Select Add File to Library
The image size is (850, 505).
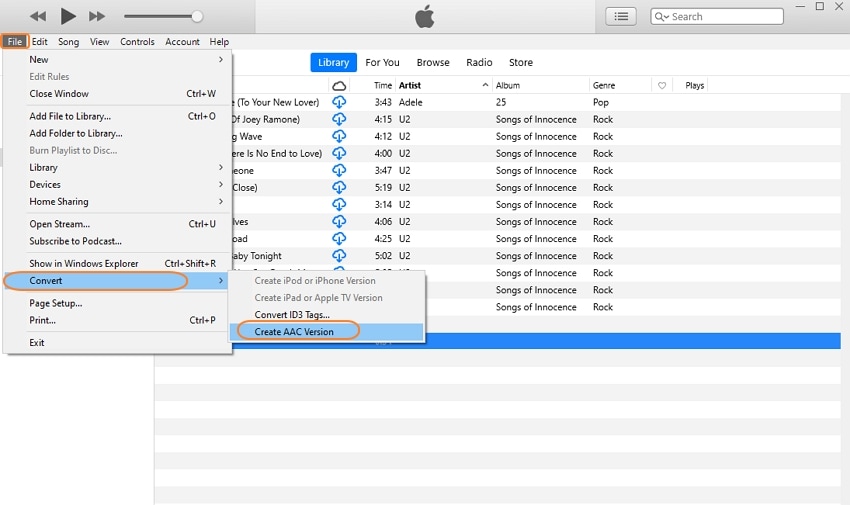pos(118,116)
